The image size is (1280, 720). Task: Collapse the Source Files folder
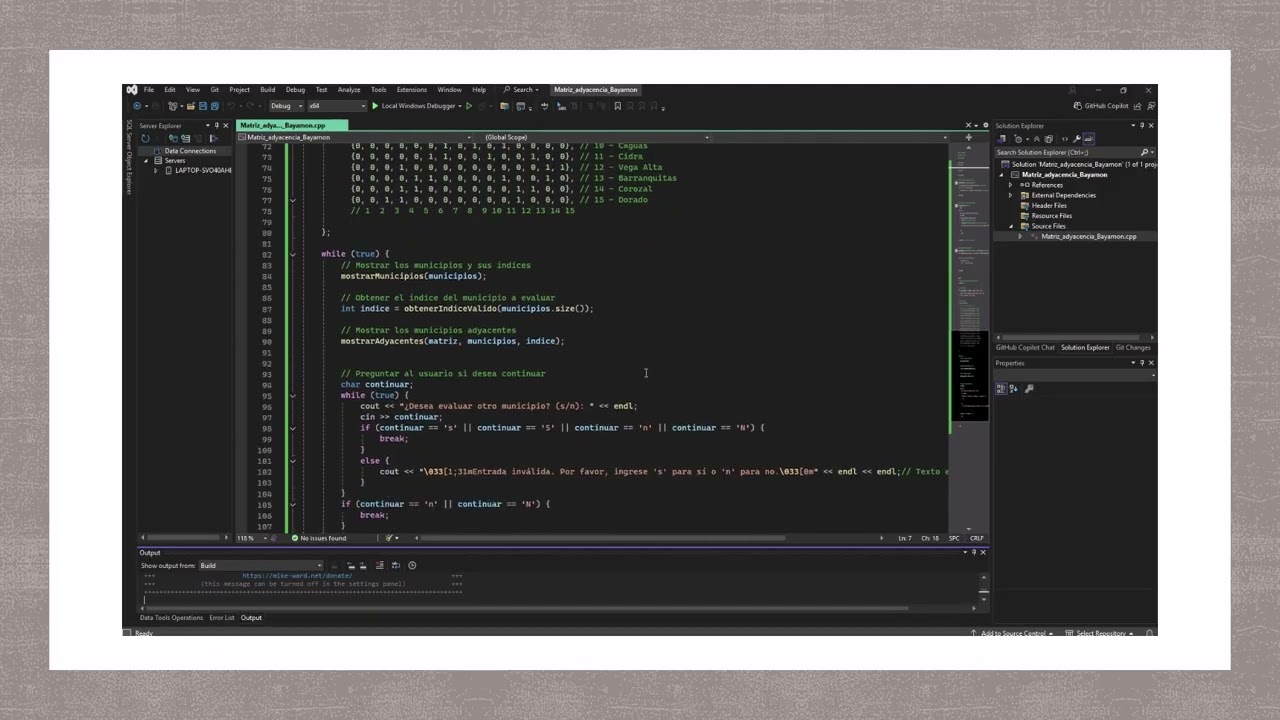coord(1011,226)
